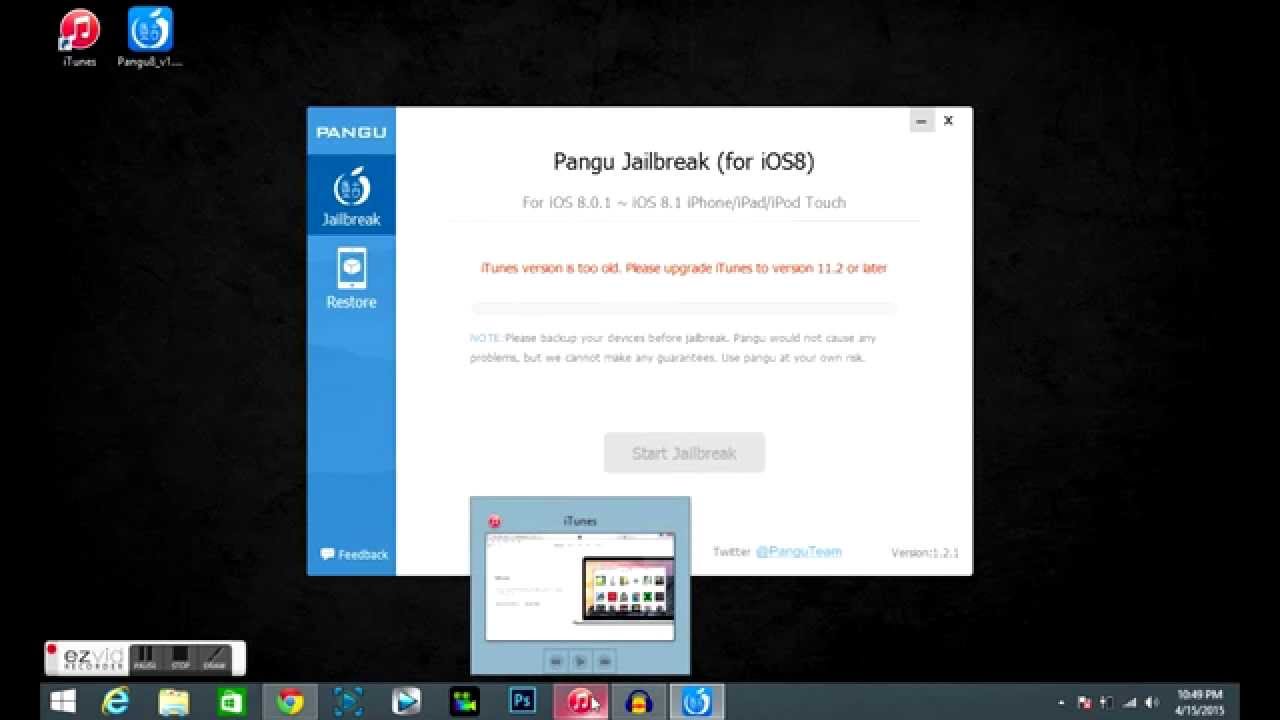This screenshot has height=720, width=1280.
Task: Click the iTunes version too old error message
Action: click(x=684, y=268)
